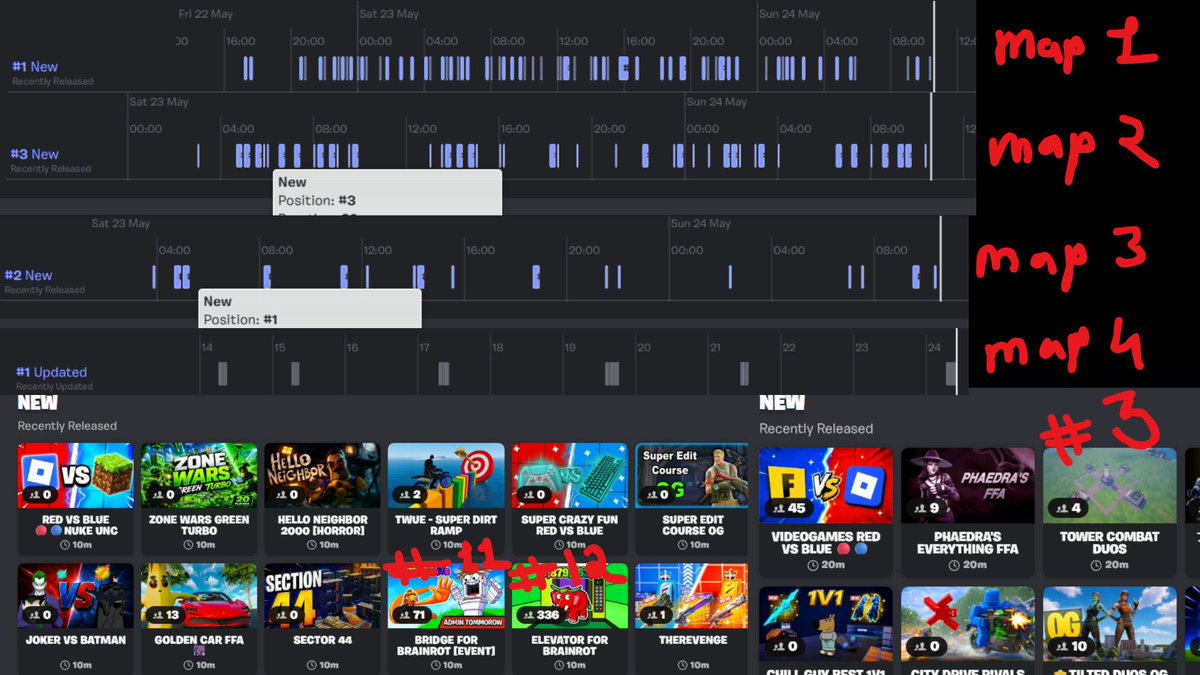Image resolution: width=1200 pixels, height=675 pixels.
Task: Open the CHILL GUY 1V1 thumbnail
Action: pyautogui.click(x=826, y=624)
